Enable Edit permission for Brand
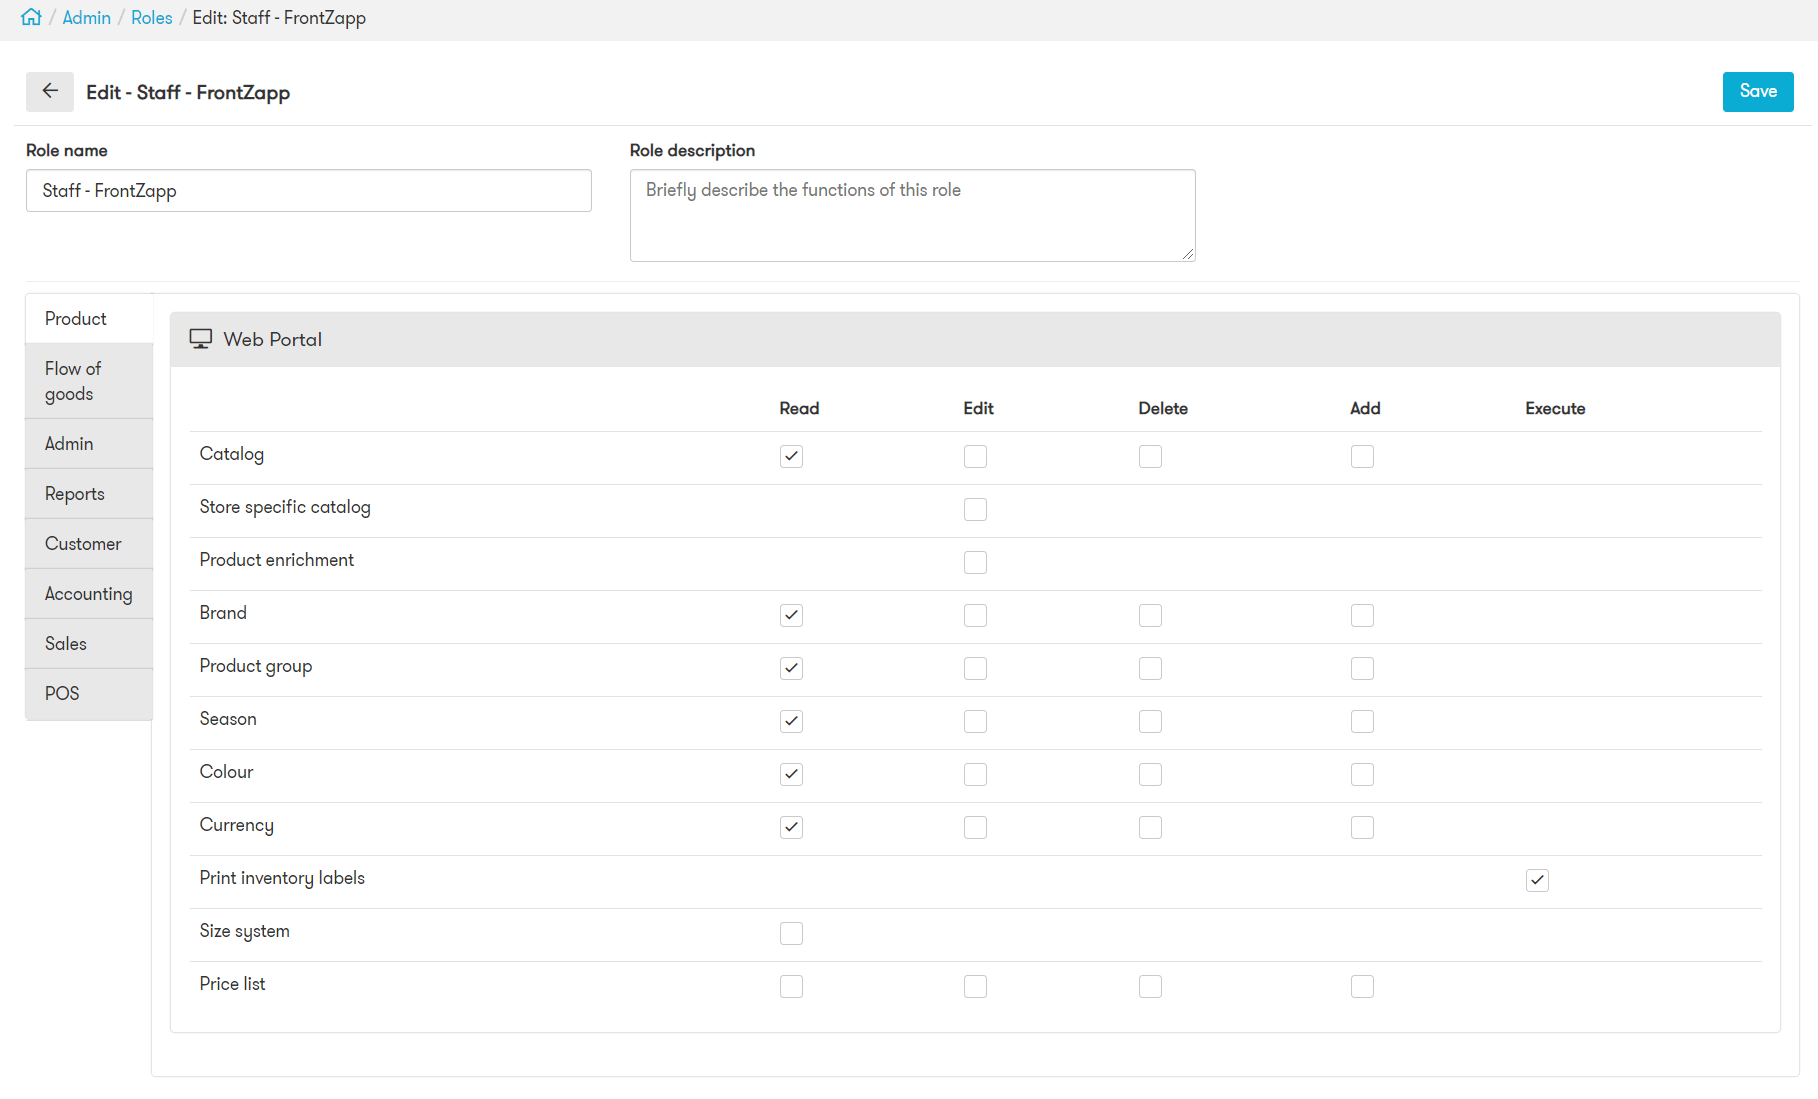 pyautogui.click(x=975, y=615)
